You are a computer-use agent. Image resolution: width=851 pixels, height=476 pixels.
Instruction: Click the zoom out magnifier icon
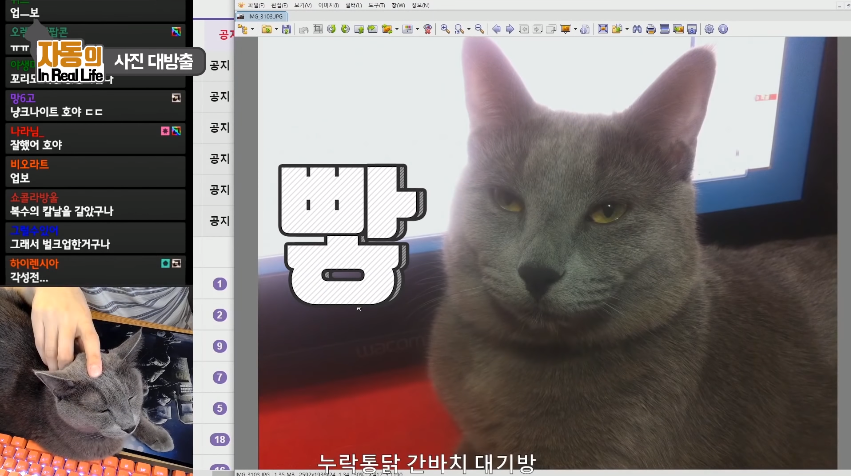pyautogui.click(x=480, y=29)
